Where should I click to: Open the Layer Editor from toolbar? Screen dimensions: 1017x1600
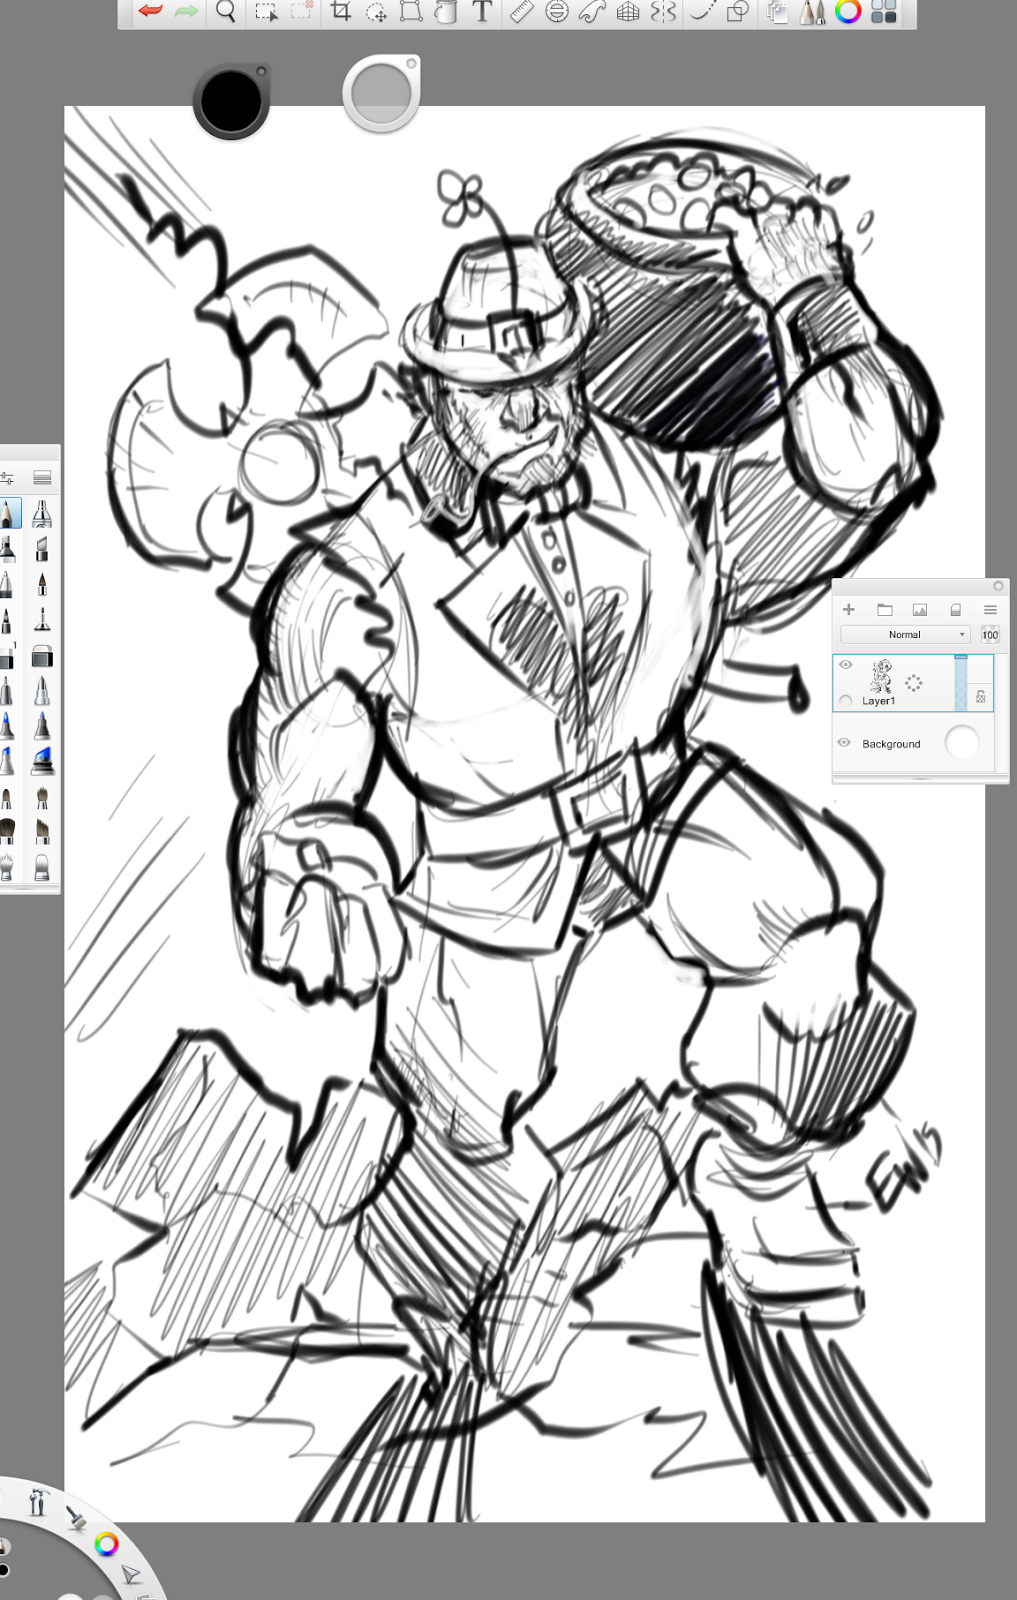pos(777,12)
